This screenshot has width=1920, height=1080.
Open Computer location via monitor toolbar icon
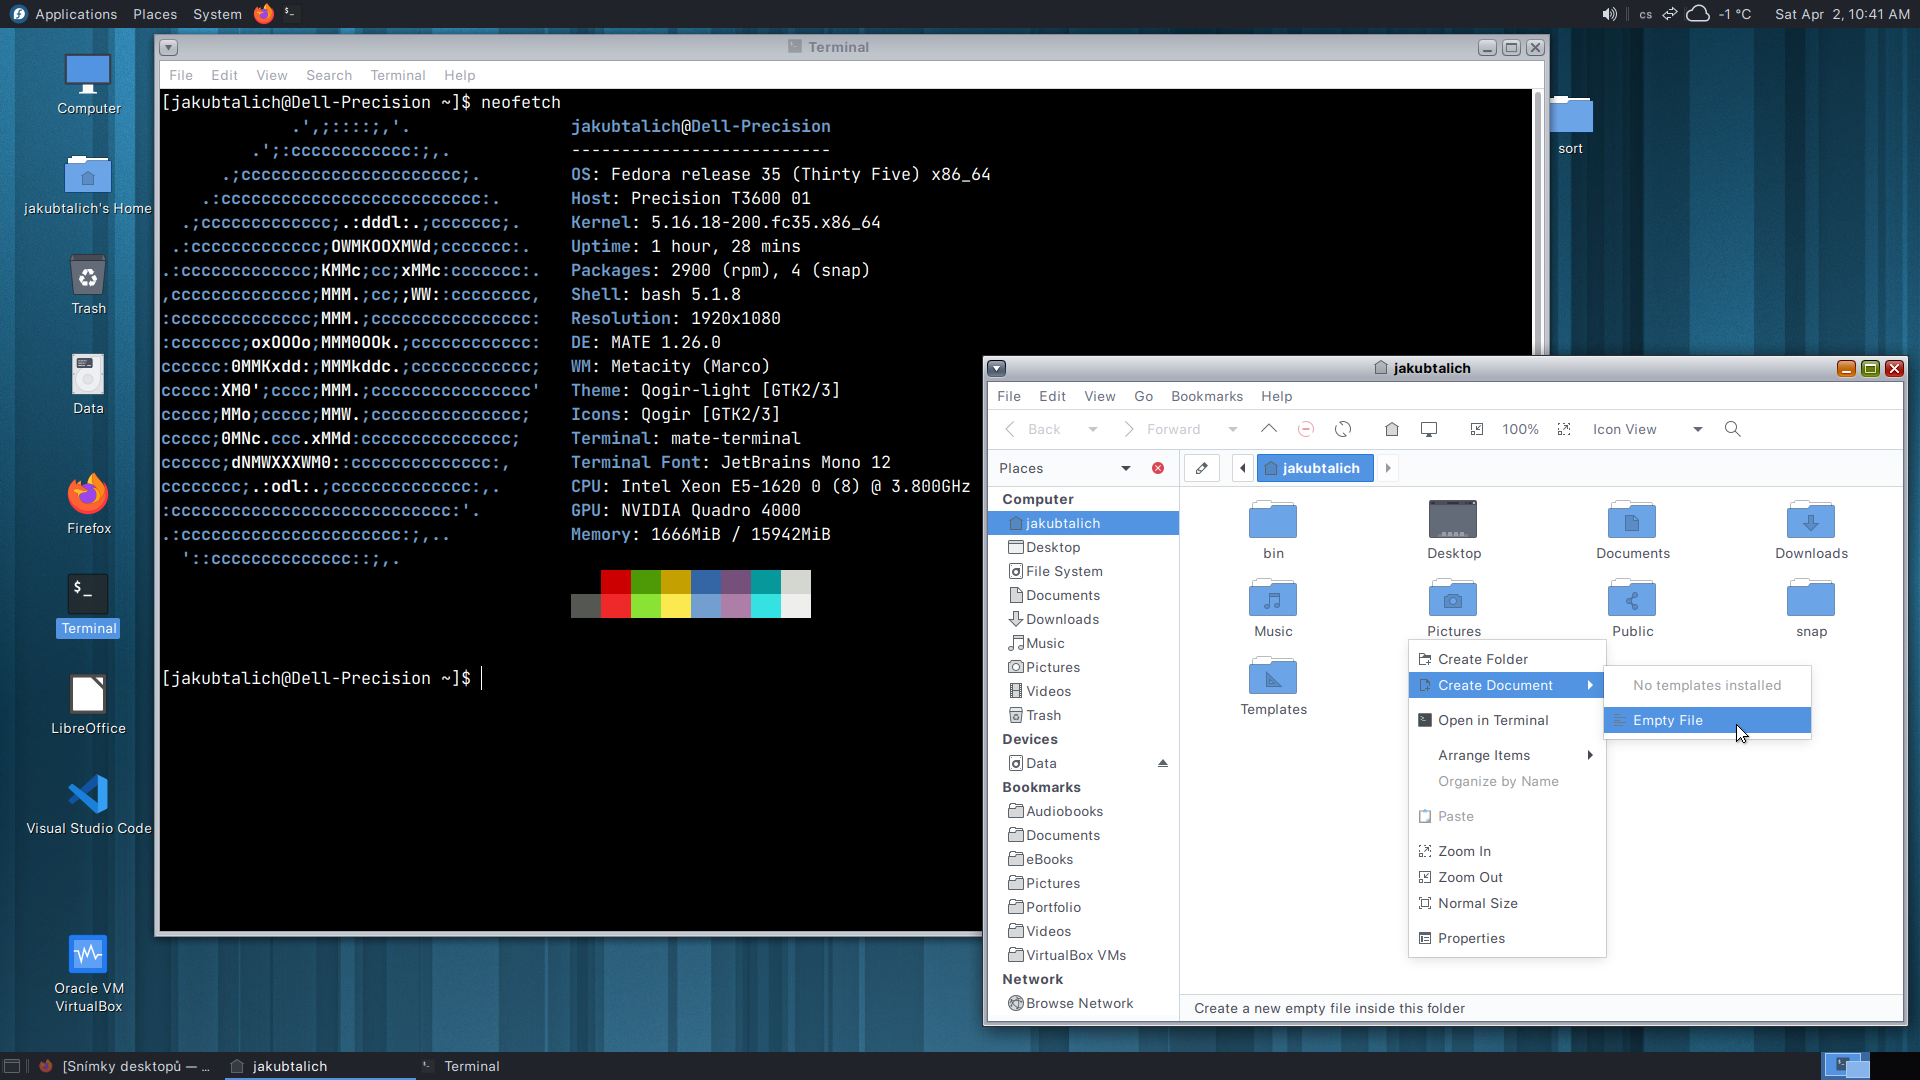click(x=1429, y=429)
